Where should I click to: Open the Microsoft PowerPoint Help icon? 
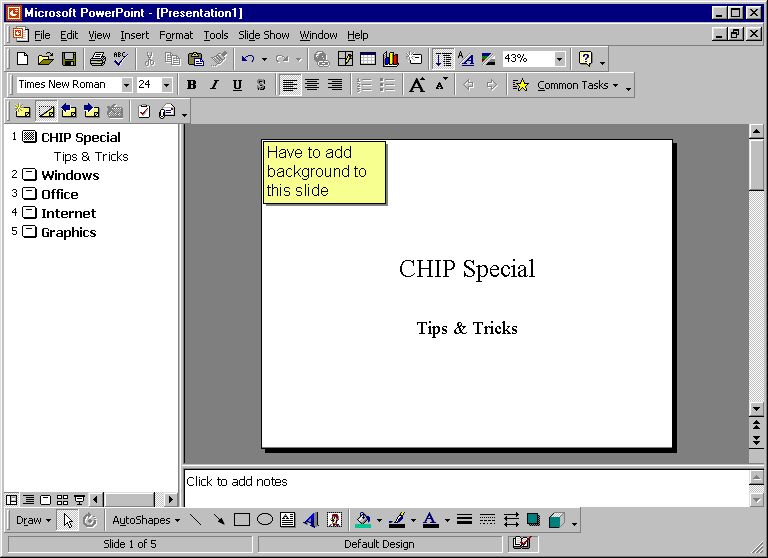(x=585, y=59)
